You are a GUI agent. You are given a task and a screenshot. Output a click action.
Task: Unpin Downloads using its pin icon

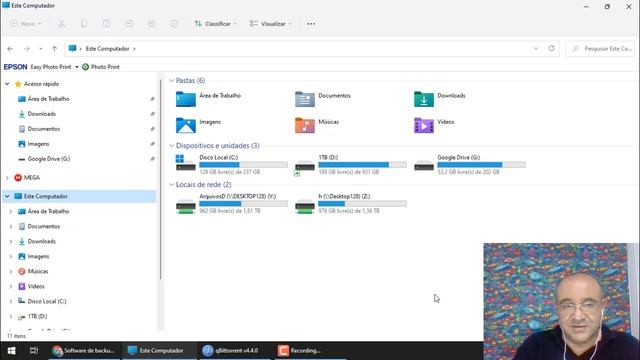pos(152,114)
